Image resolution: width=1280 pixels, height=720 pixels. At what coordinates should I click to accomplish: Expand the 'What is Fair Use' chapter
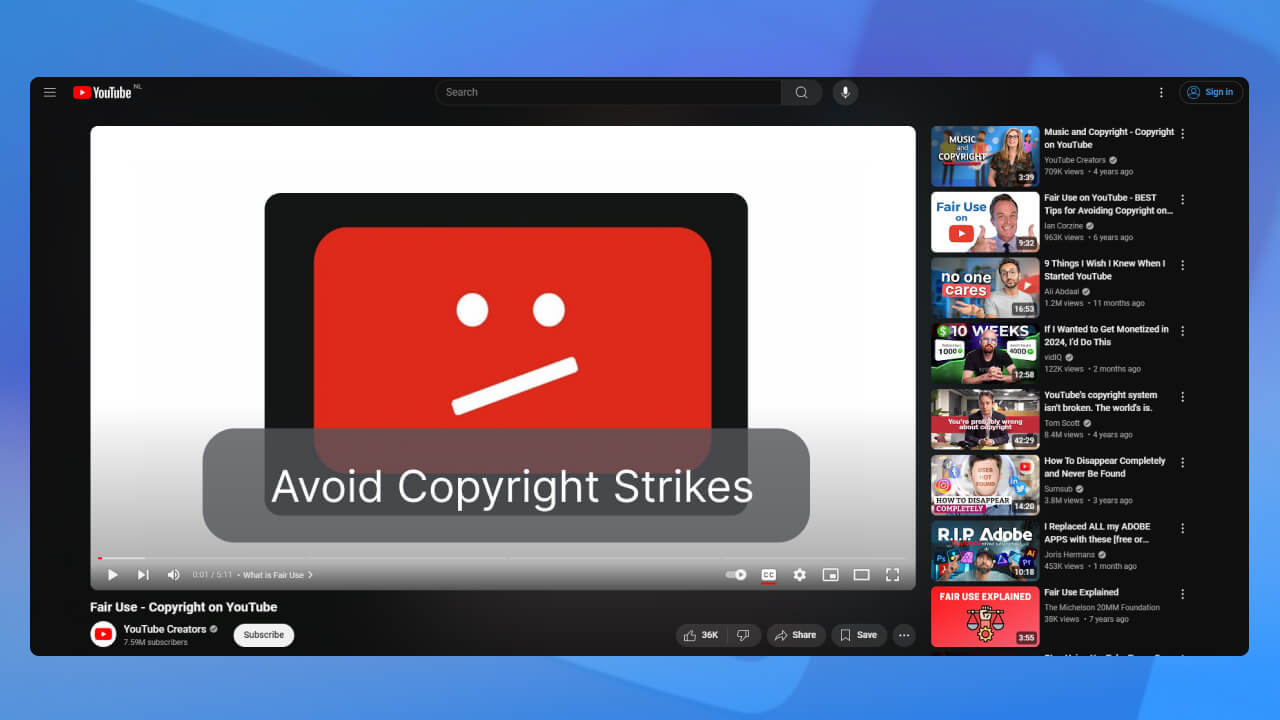[278, 575]
